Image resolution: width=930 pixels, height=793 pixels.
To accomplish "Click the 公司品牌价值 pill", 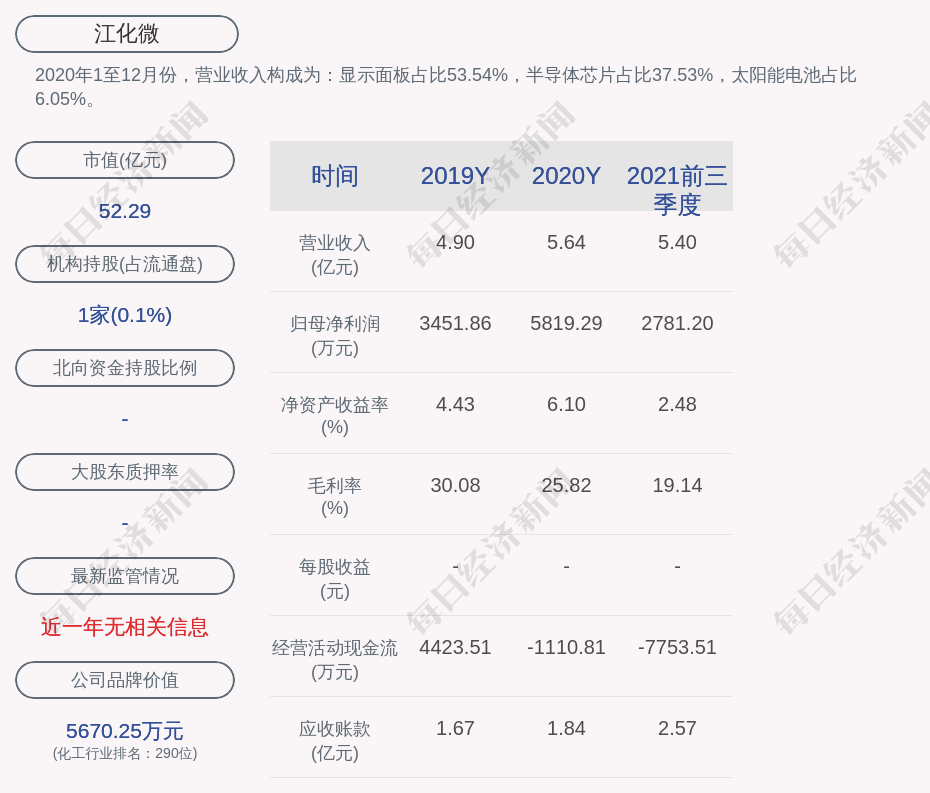I will click(x=125, y=680).
